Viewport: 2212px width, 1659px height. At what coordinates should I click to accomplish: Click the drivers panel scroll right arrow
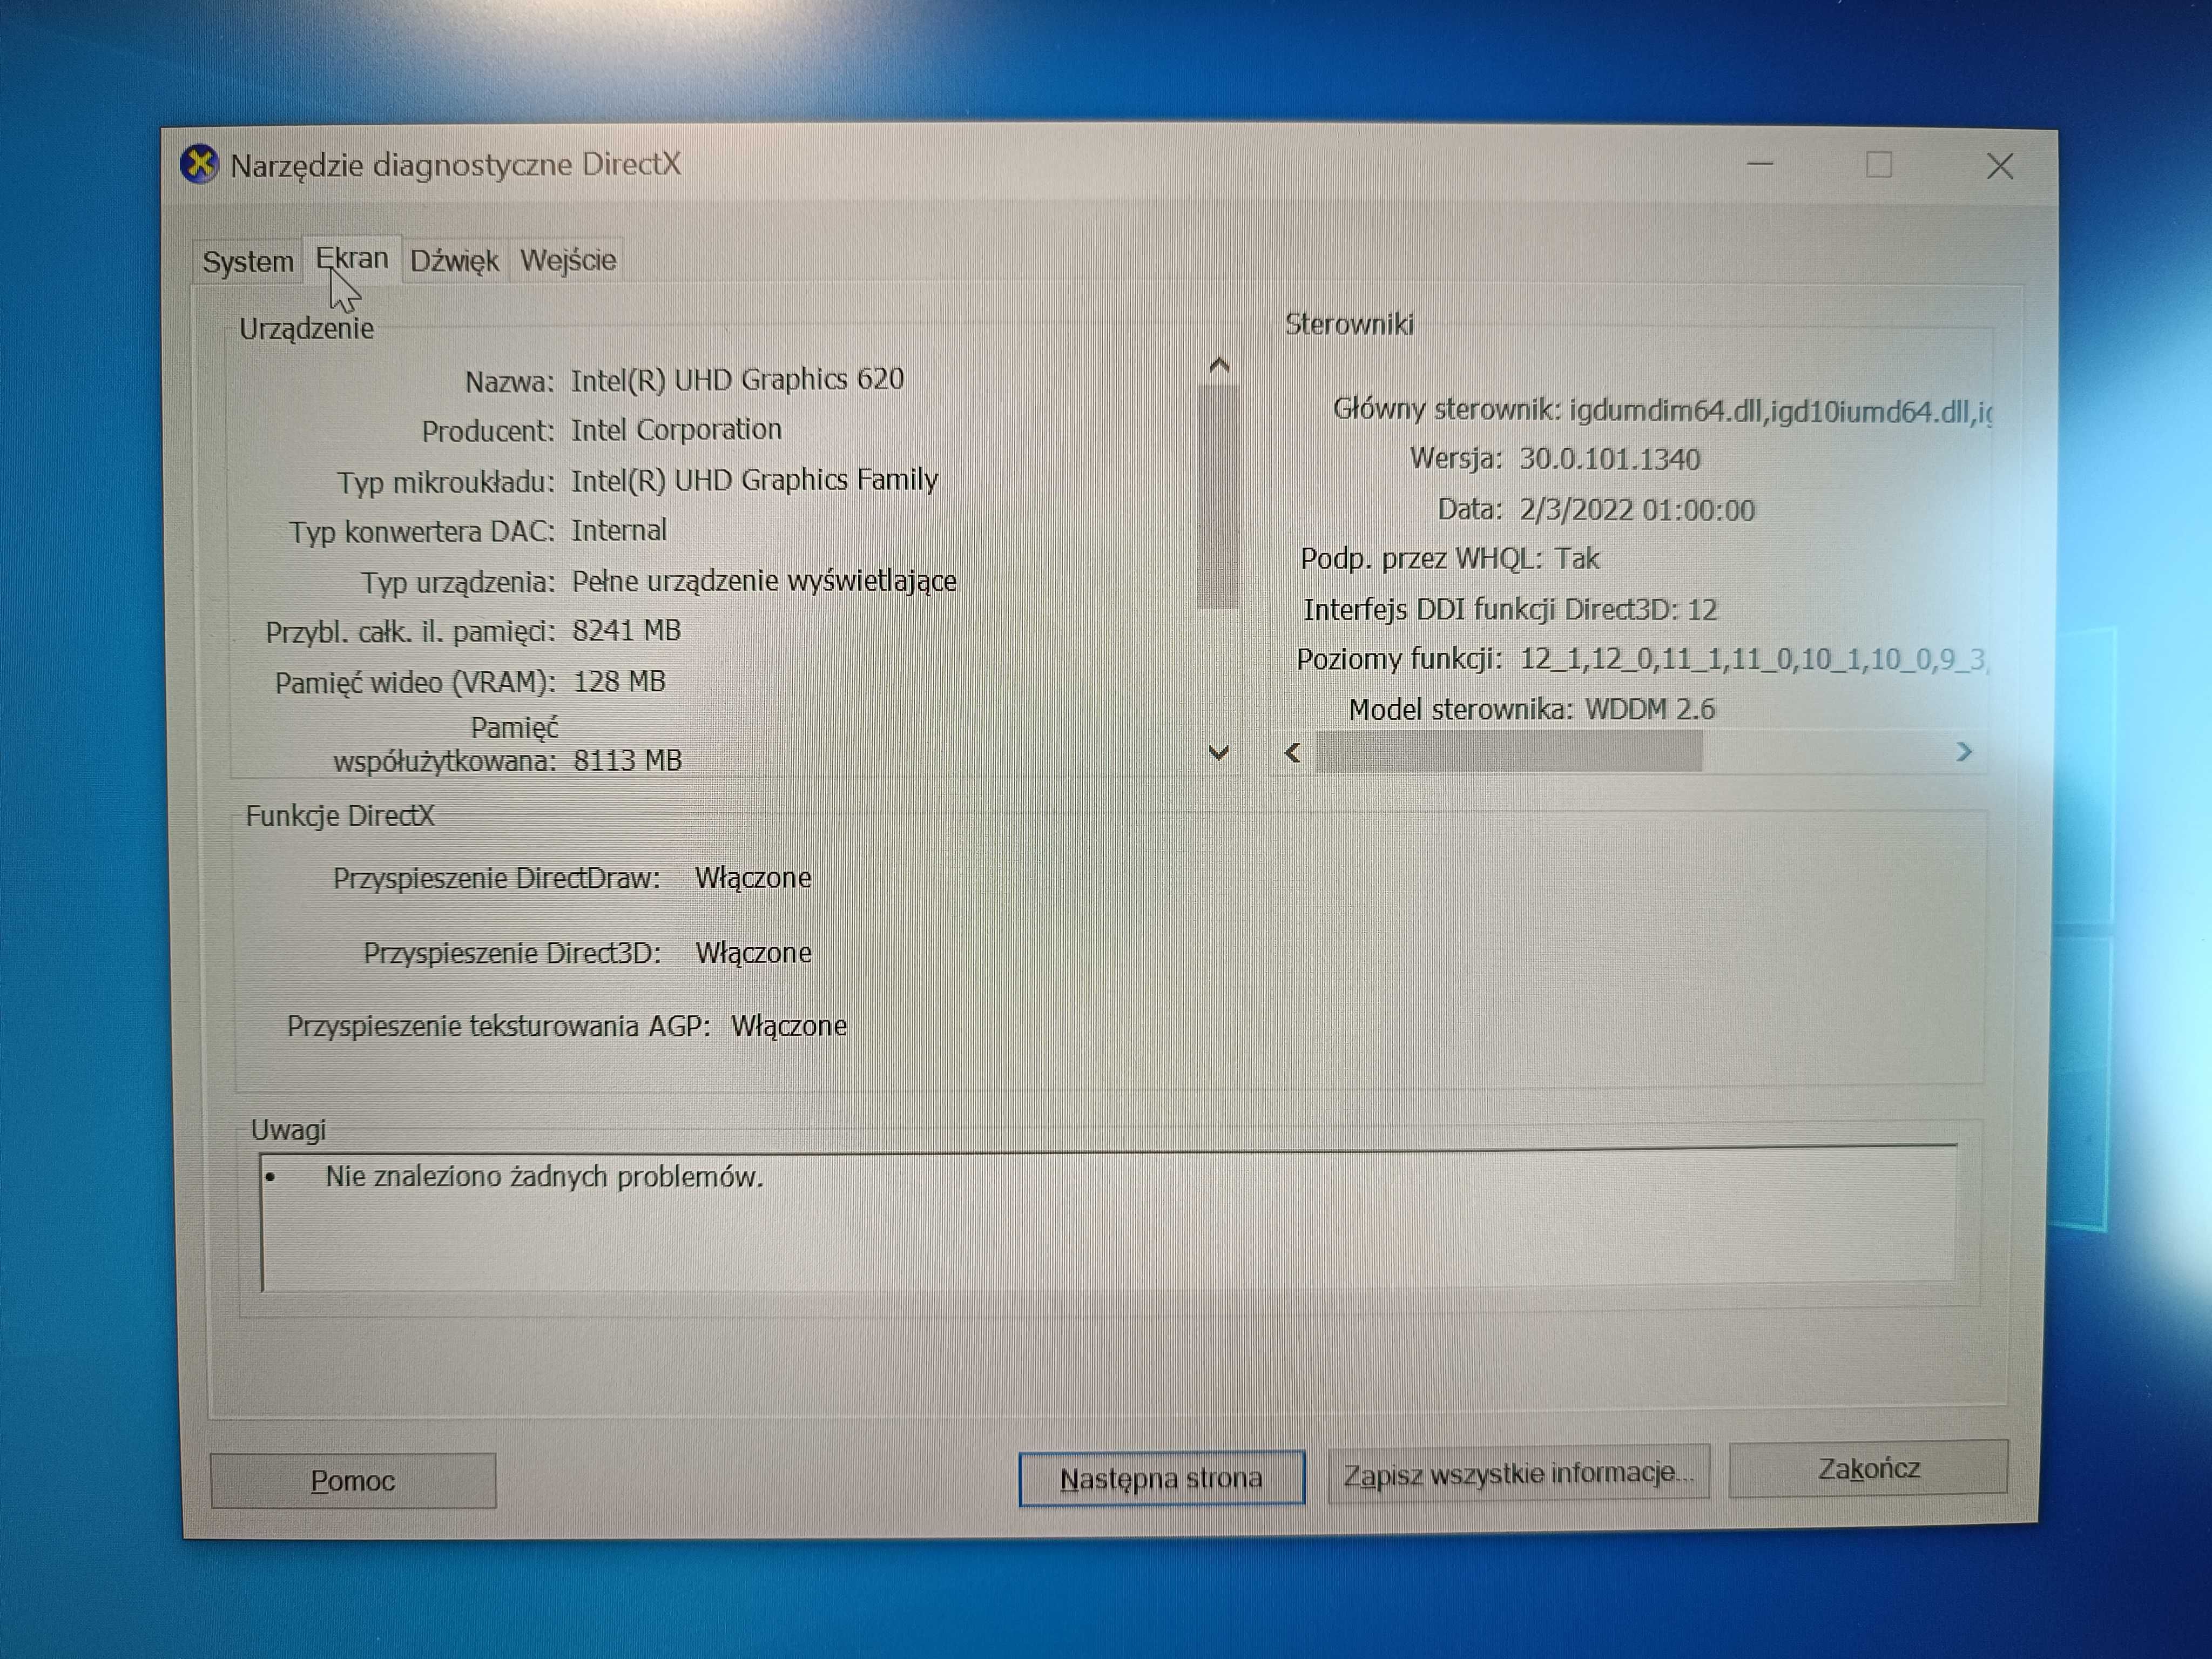pyautogui.click(x=1964, y=751)
